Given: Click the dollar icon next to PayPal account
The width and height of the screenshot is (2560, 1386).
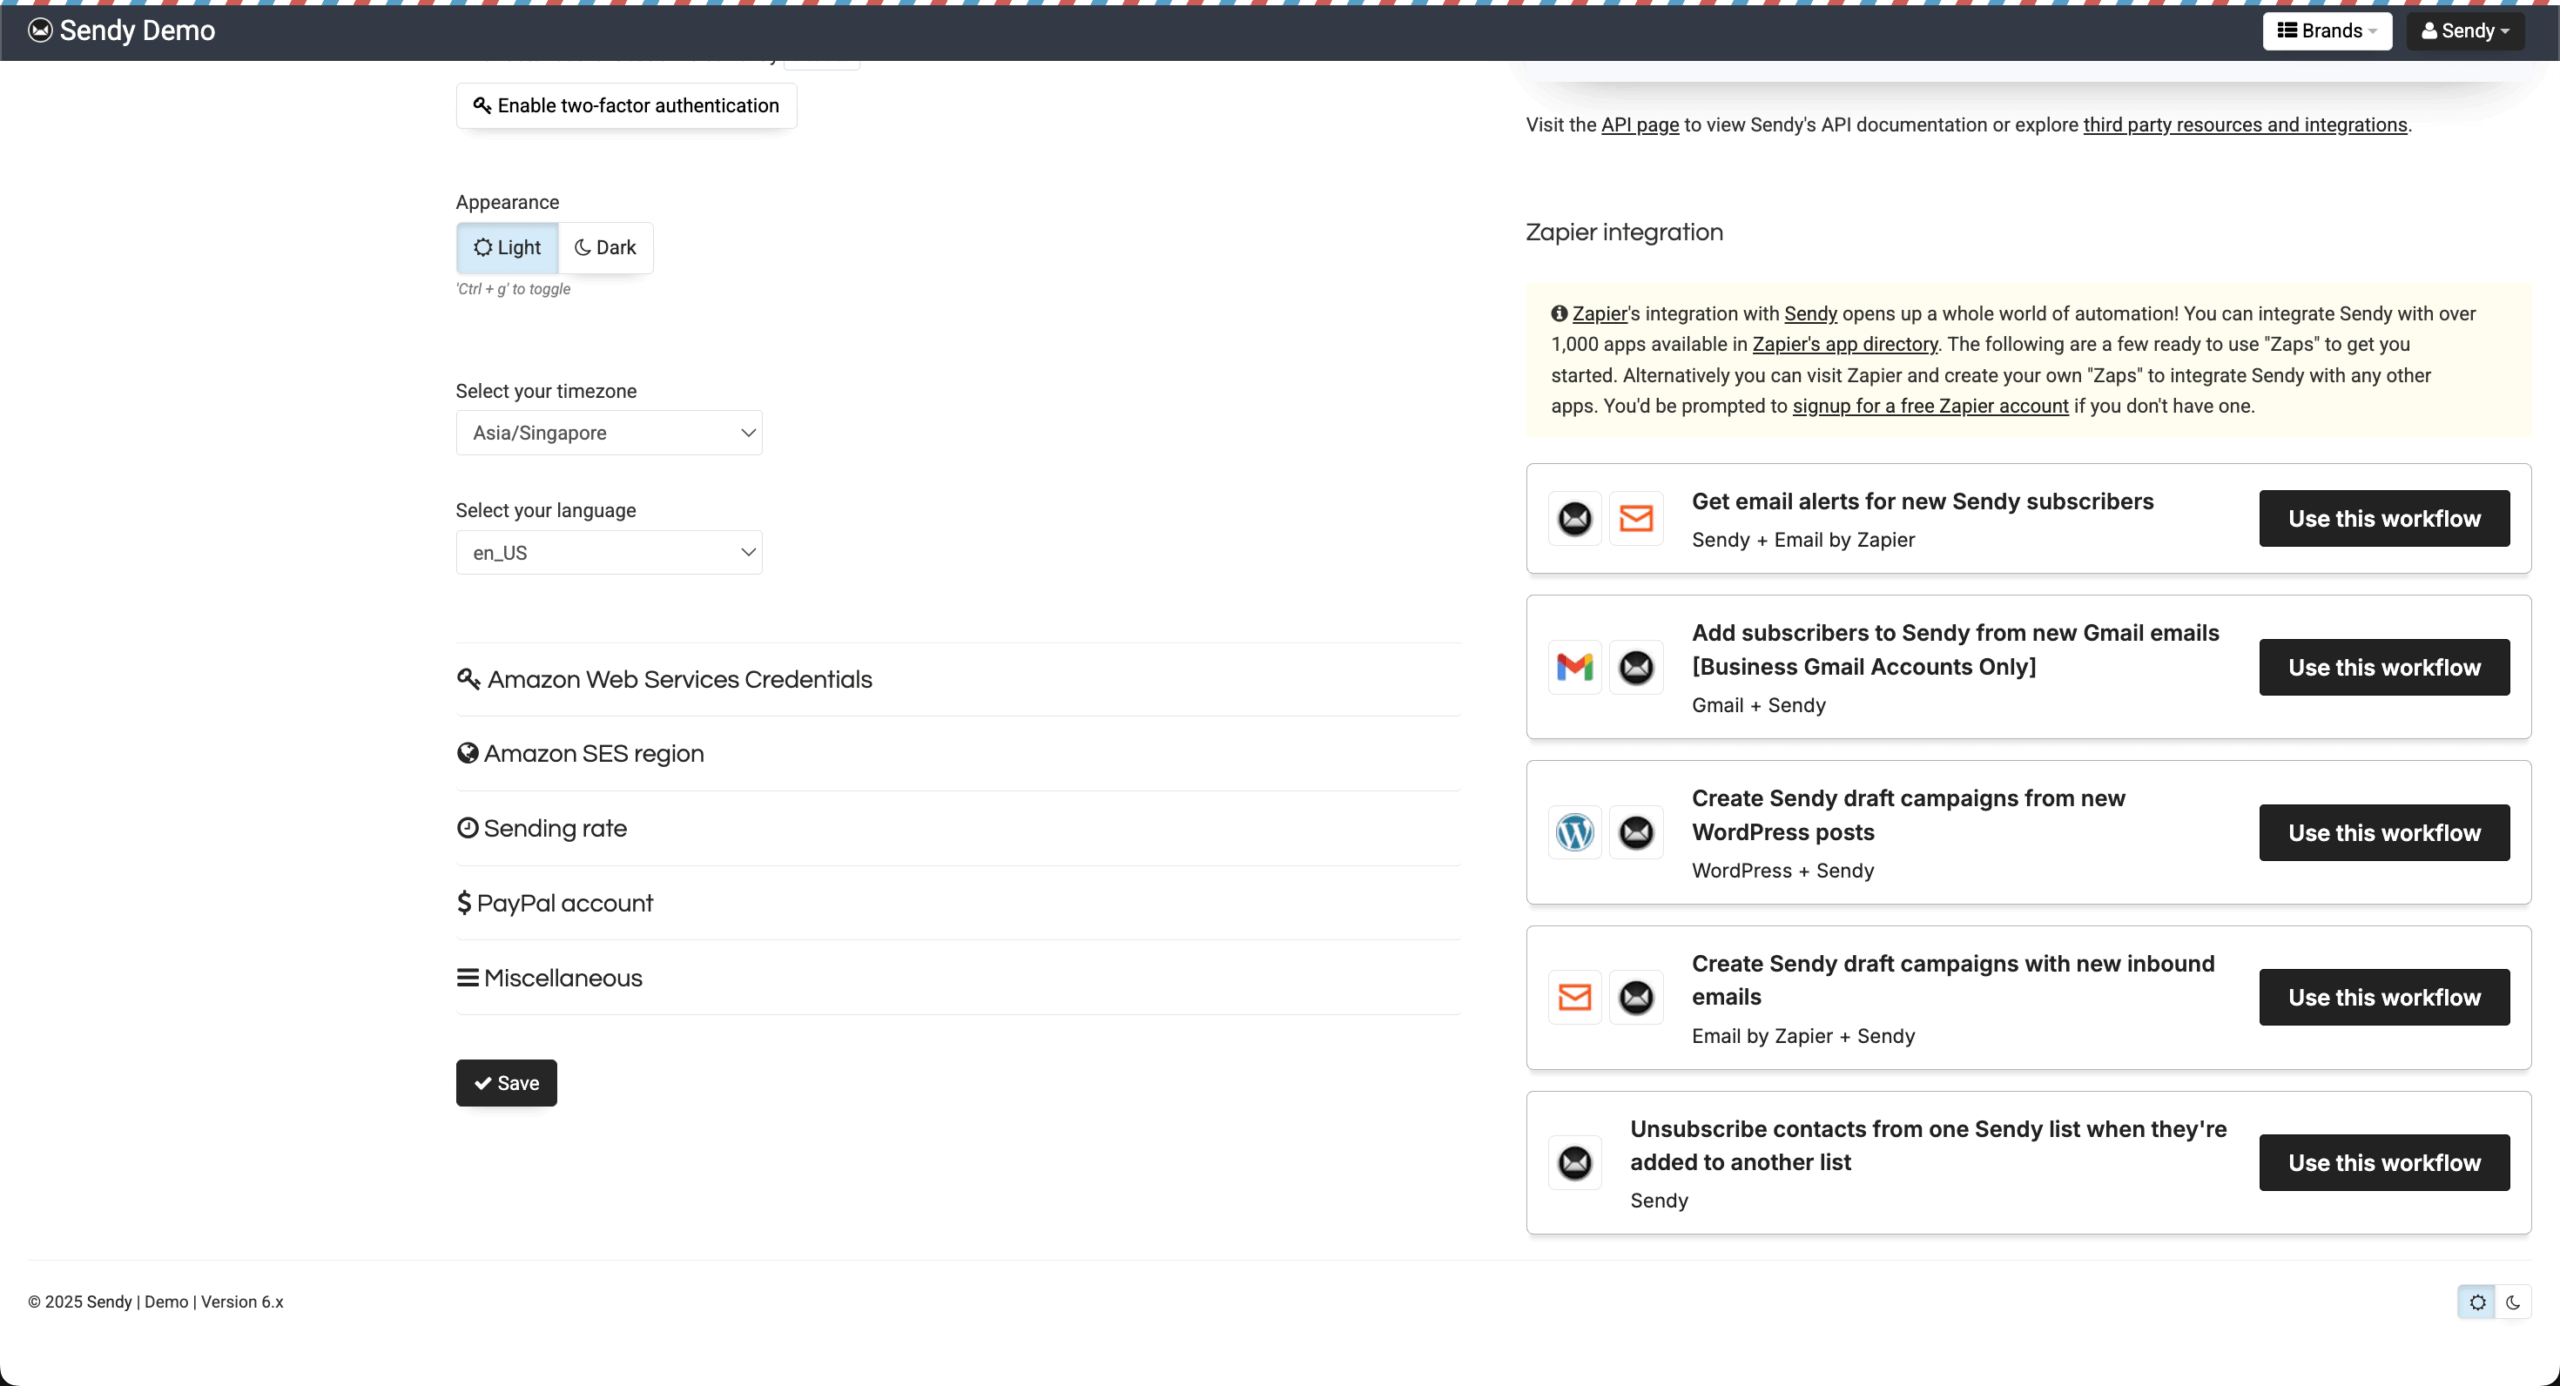Looking at the screenshot, I should pyautogui.click(x=465, y=901).
